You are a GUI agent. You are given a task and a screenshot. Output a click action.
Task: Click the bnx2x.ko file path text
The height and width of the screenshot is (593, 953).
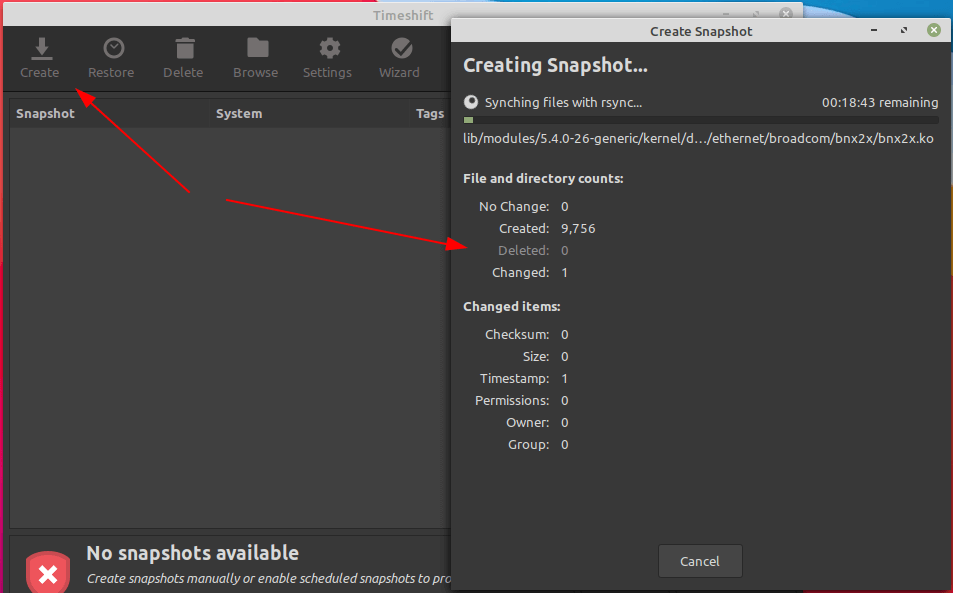tap(698, 139)
